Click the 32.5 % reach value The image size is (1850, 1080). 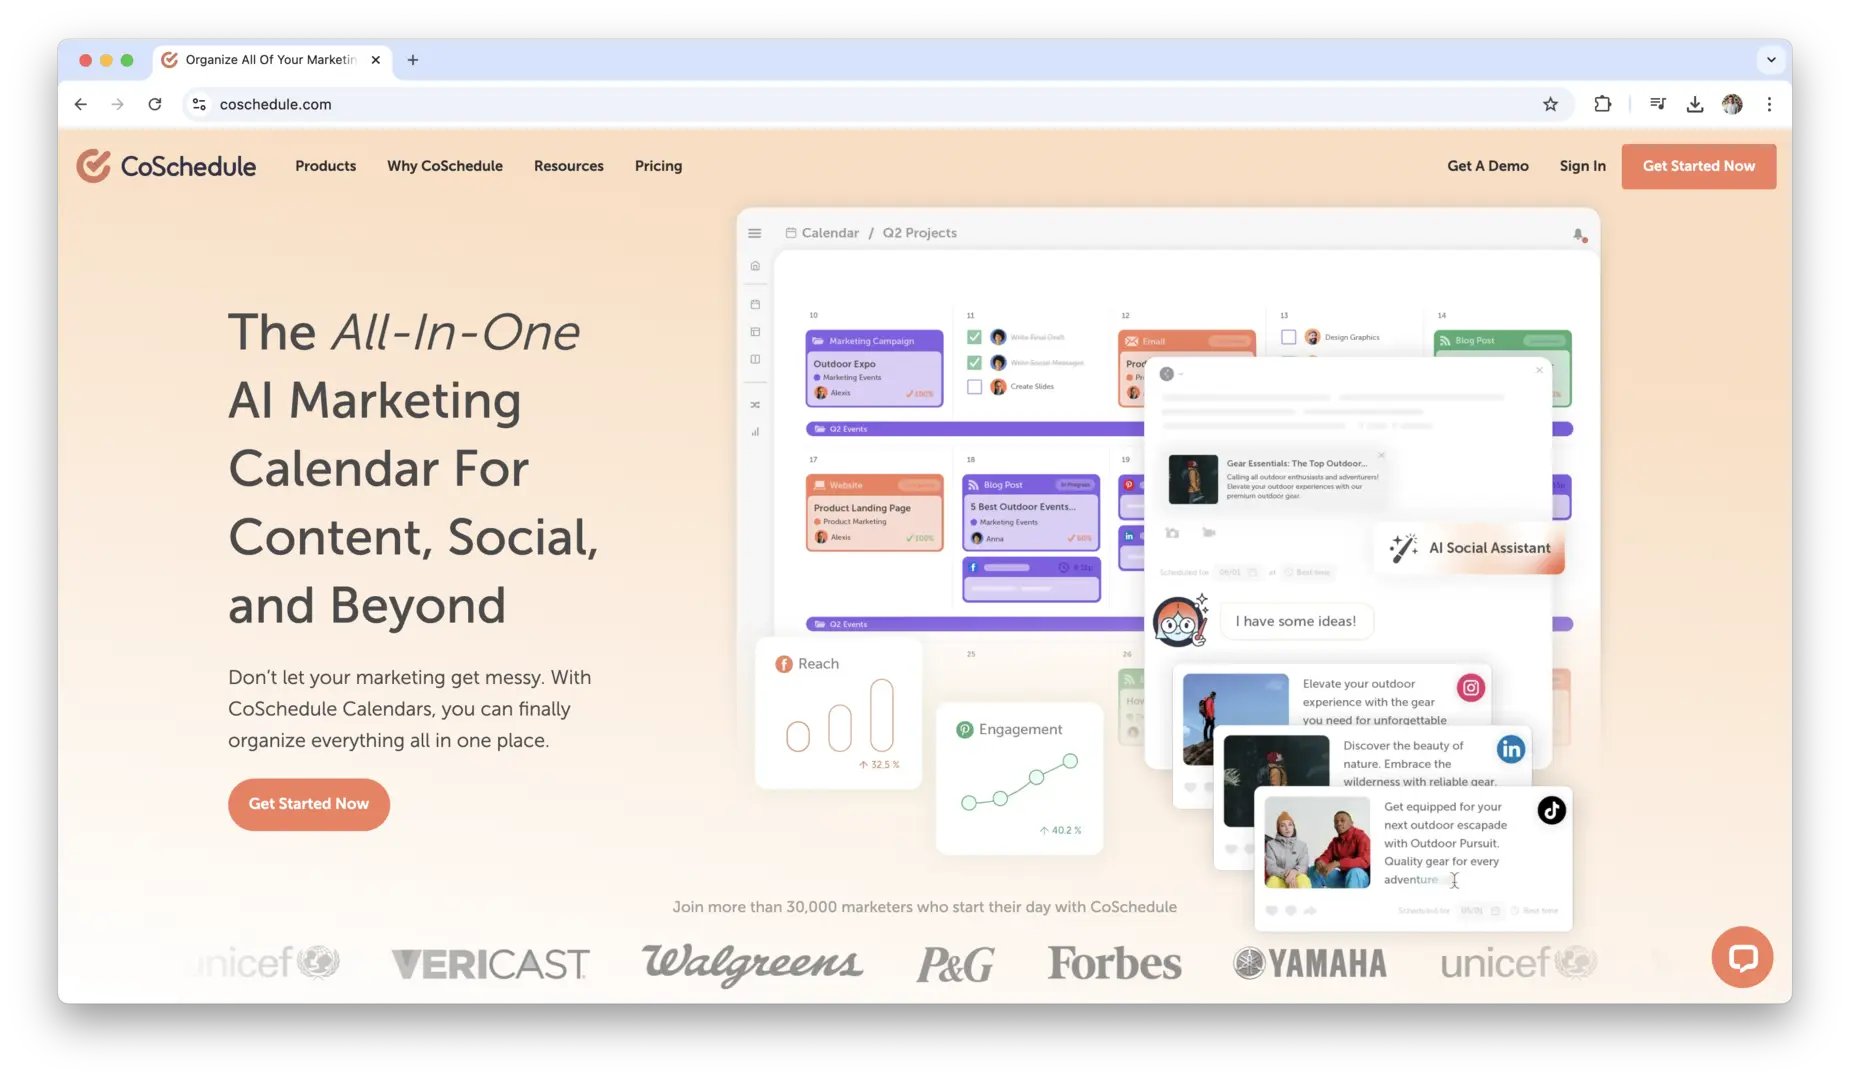click(x=879, y=765)
